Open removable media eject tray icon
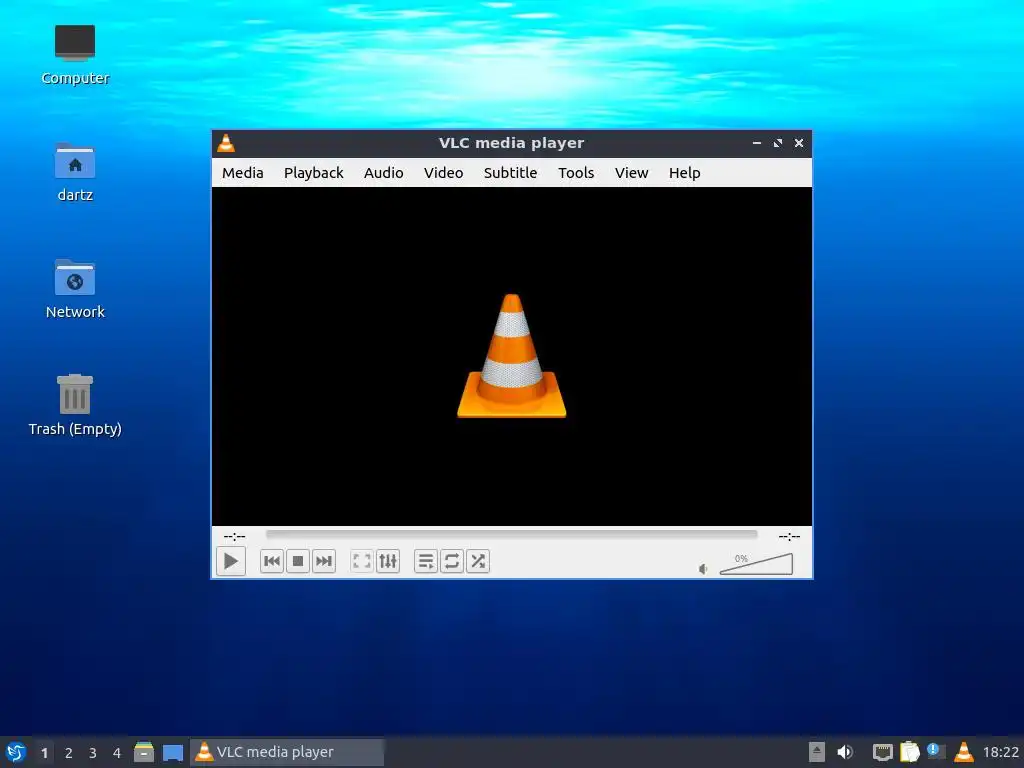 tap(816, 752)
